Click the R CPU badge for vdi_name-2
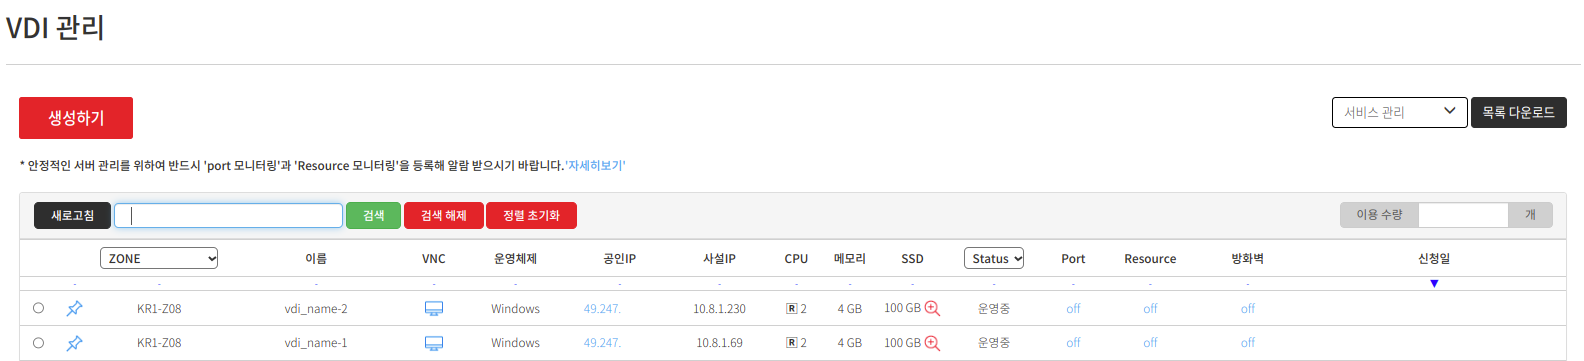1584x361 pixels. (791, 309)
